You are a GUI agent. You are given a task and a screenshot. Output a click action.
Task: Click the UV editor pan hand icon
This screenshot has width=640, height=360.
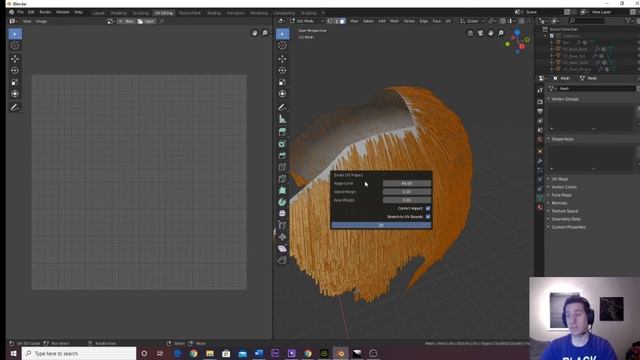[x=255, y=33]
